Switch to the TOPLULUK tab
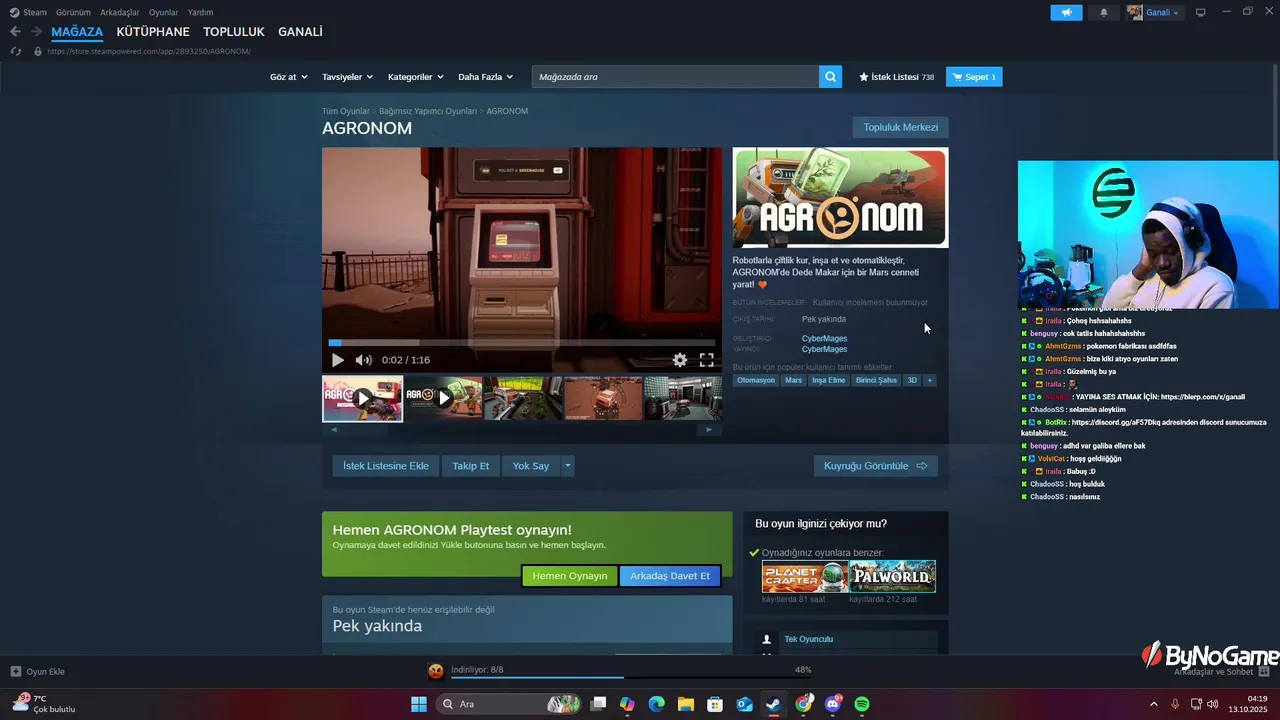 point(234,32)
